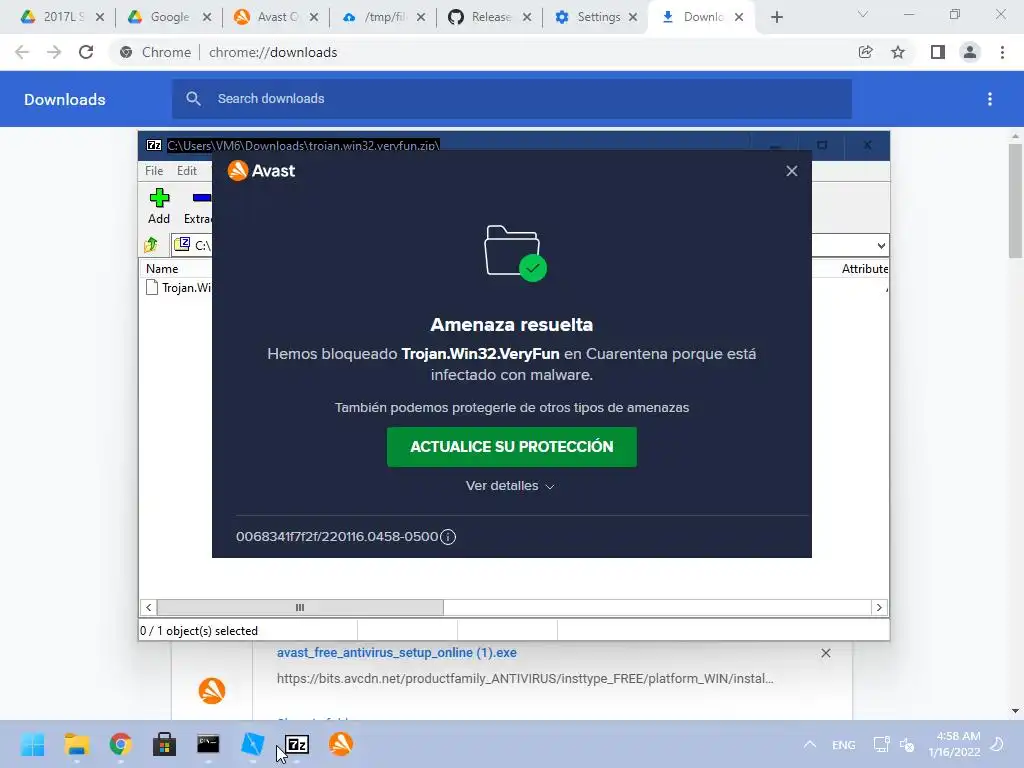Open the Chrome profile avatar
1024x768 pixels.
pos(970,52)
